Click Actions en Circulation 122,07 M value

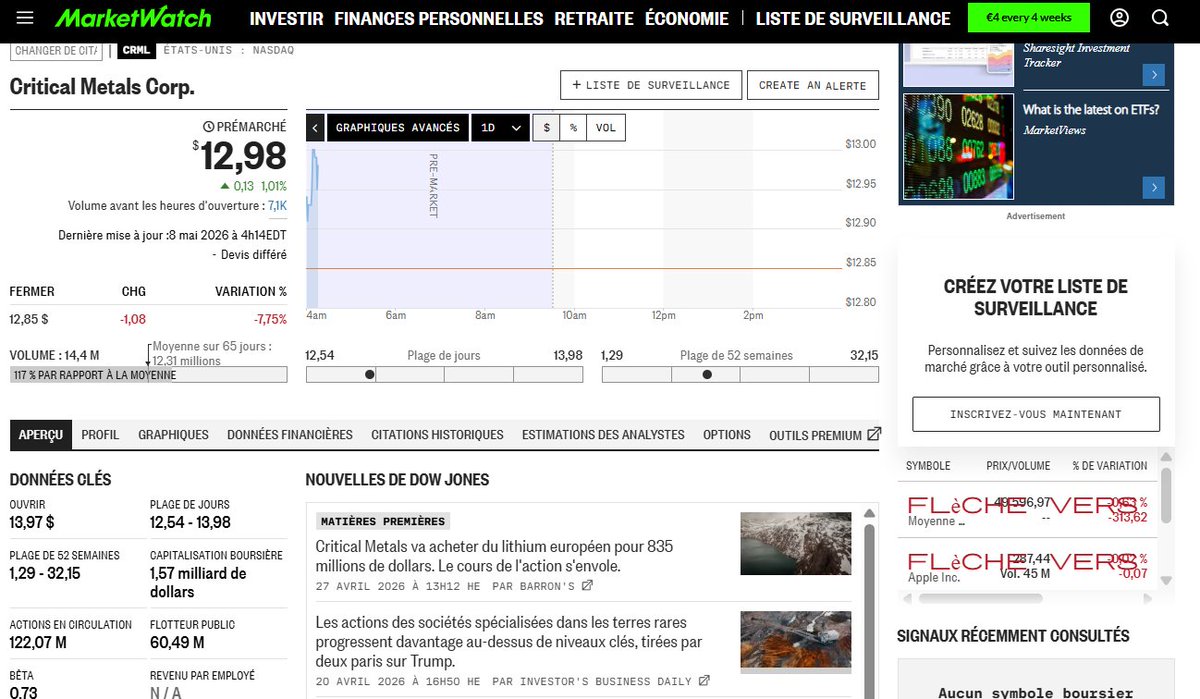[x=38, y=643]
